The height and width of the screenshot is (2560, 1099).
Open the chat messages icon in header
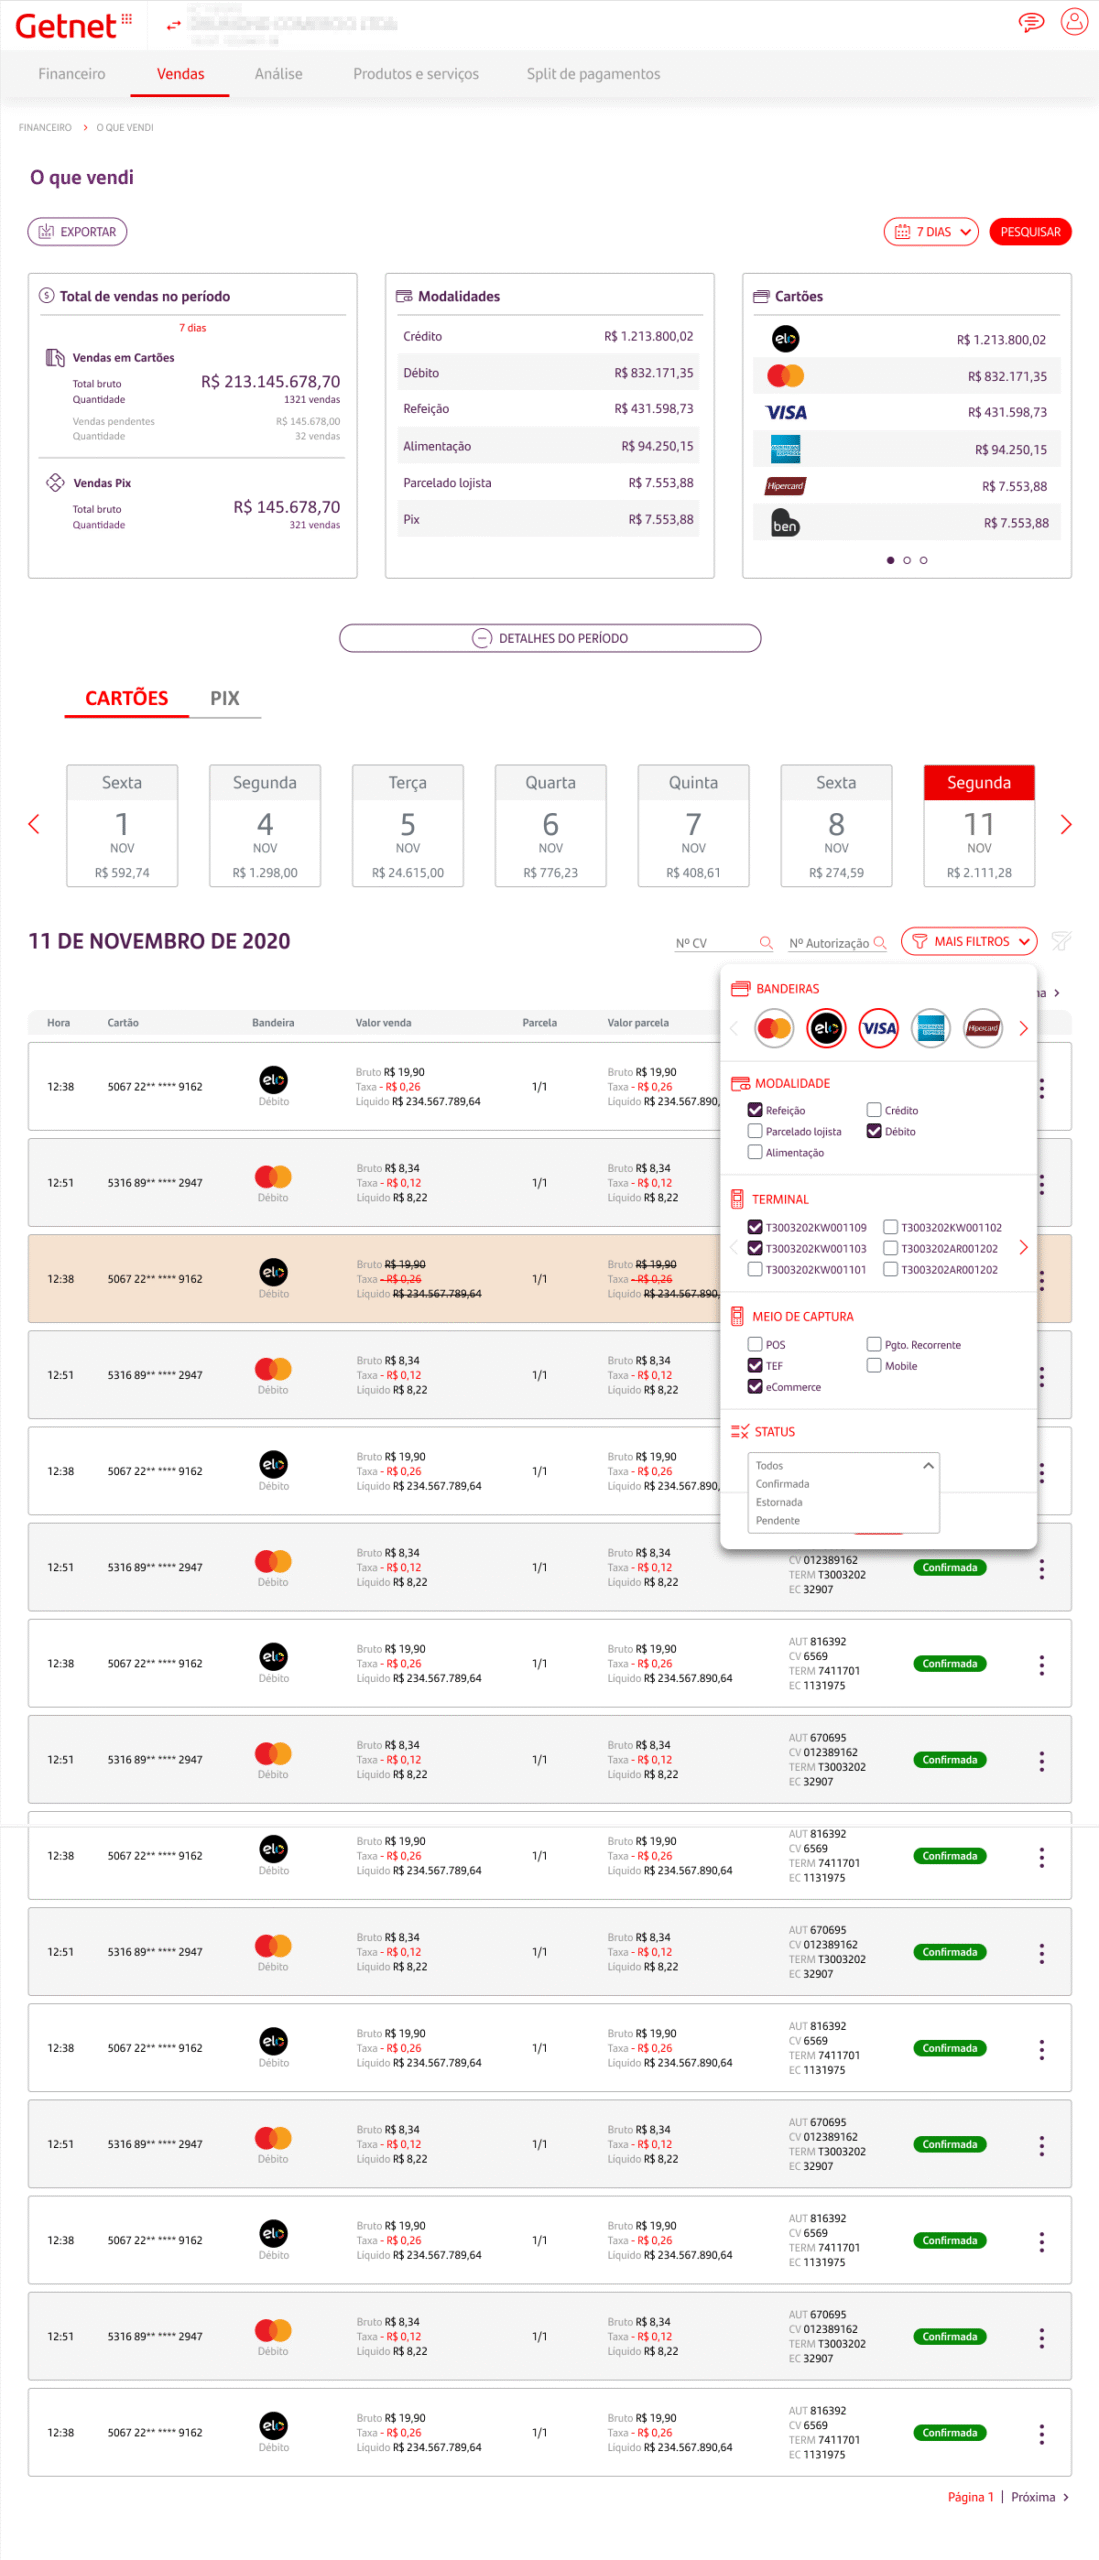(1030, 22)
